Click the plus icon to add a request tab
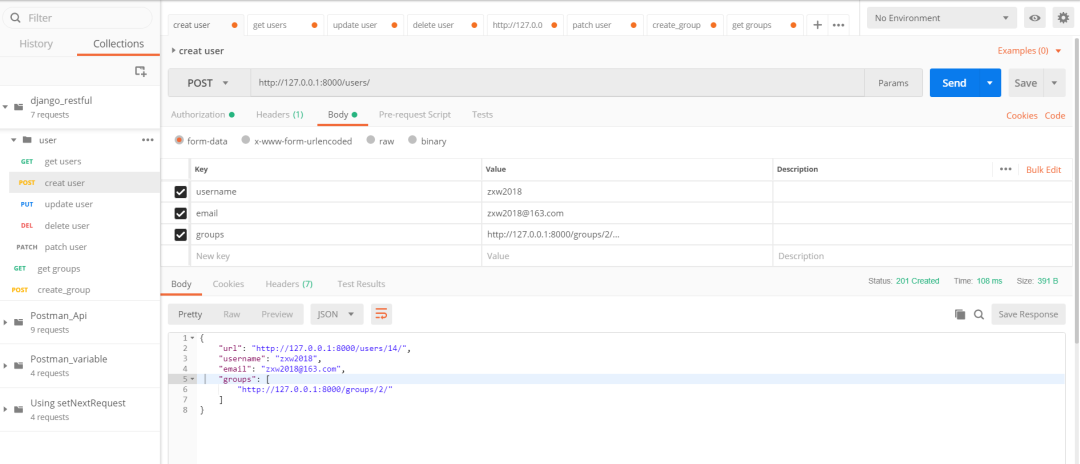Image resolution: width=1080 pixels, height=464 pixels. pos(818,25)
